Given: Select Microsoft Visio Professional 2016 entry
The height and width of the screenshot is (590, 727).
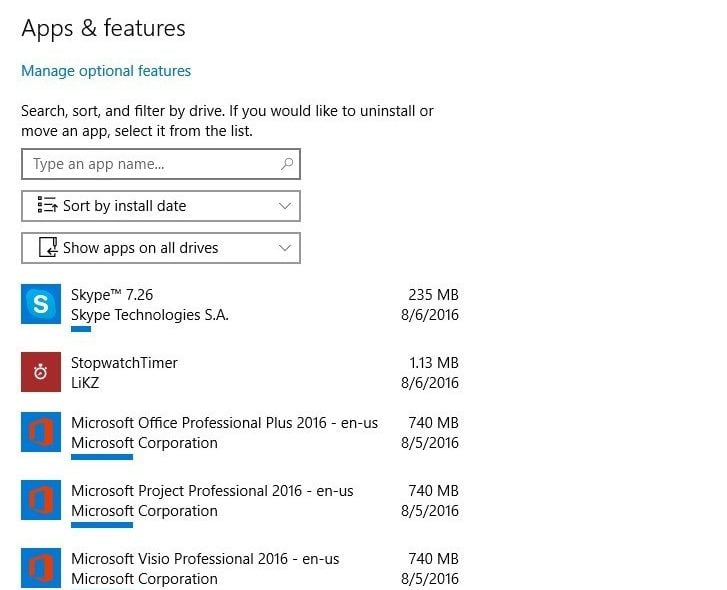Looking at the screenshot, I should (x=240, y=568).
